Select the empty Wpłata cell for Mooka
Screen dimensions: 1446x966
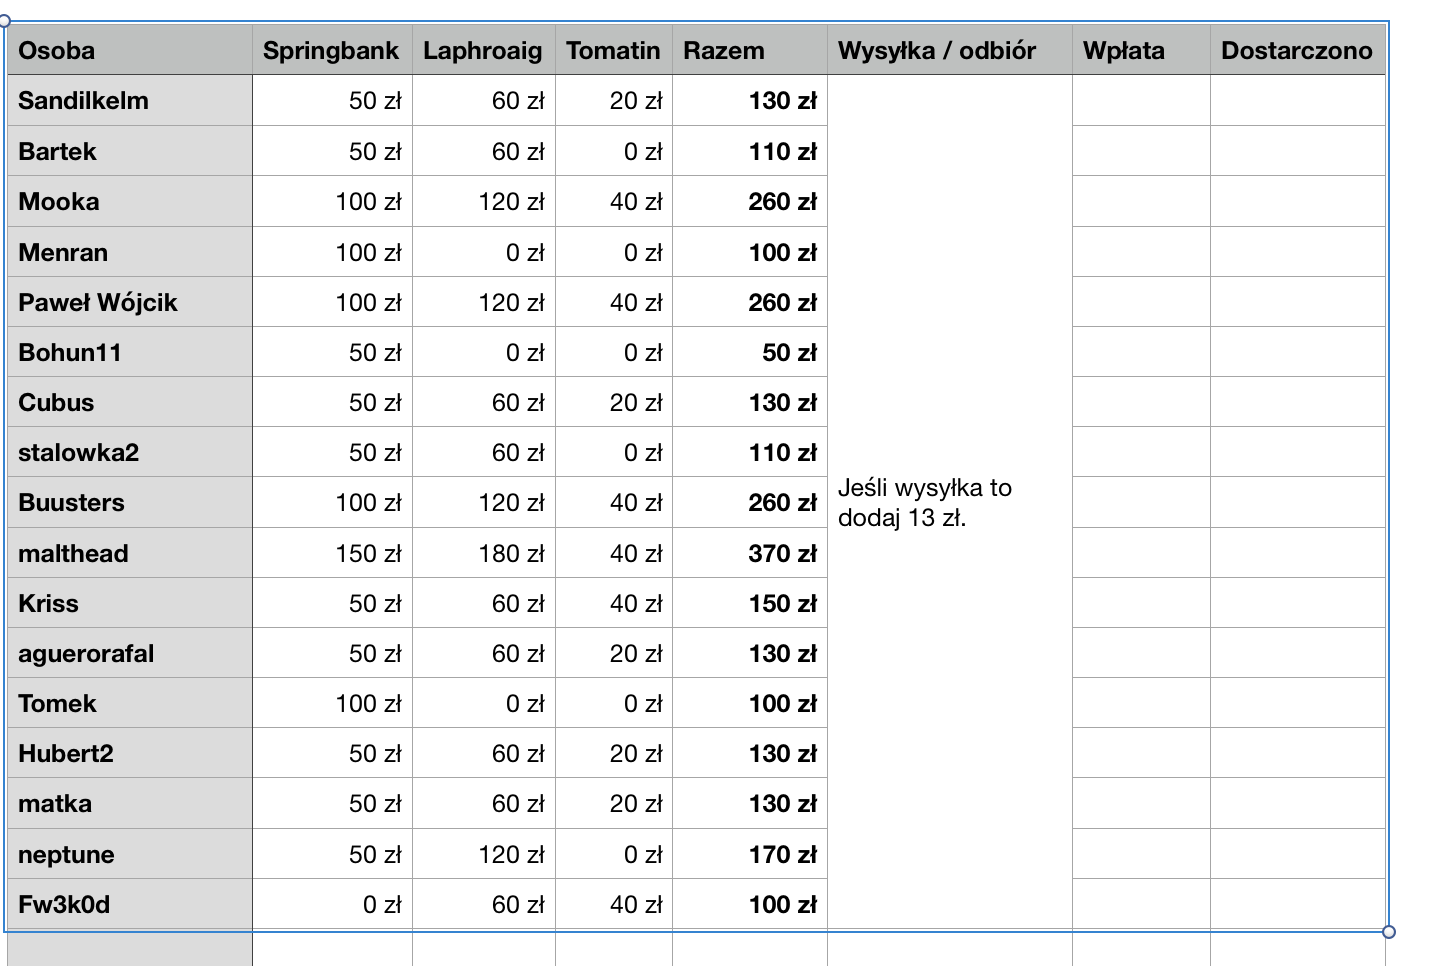(1140, 202)
